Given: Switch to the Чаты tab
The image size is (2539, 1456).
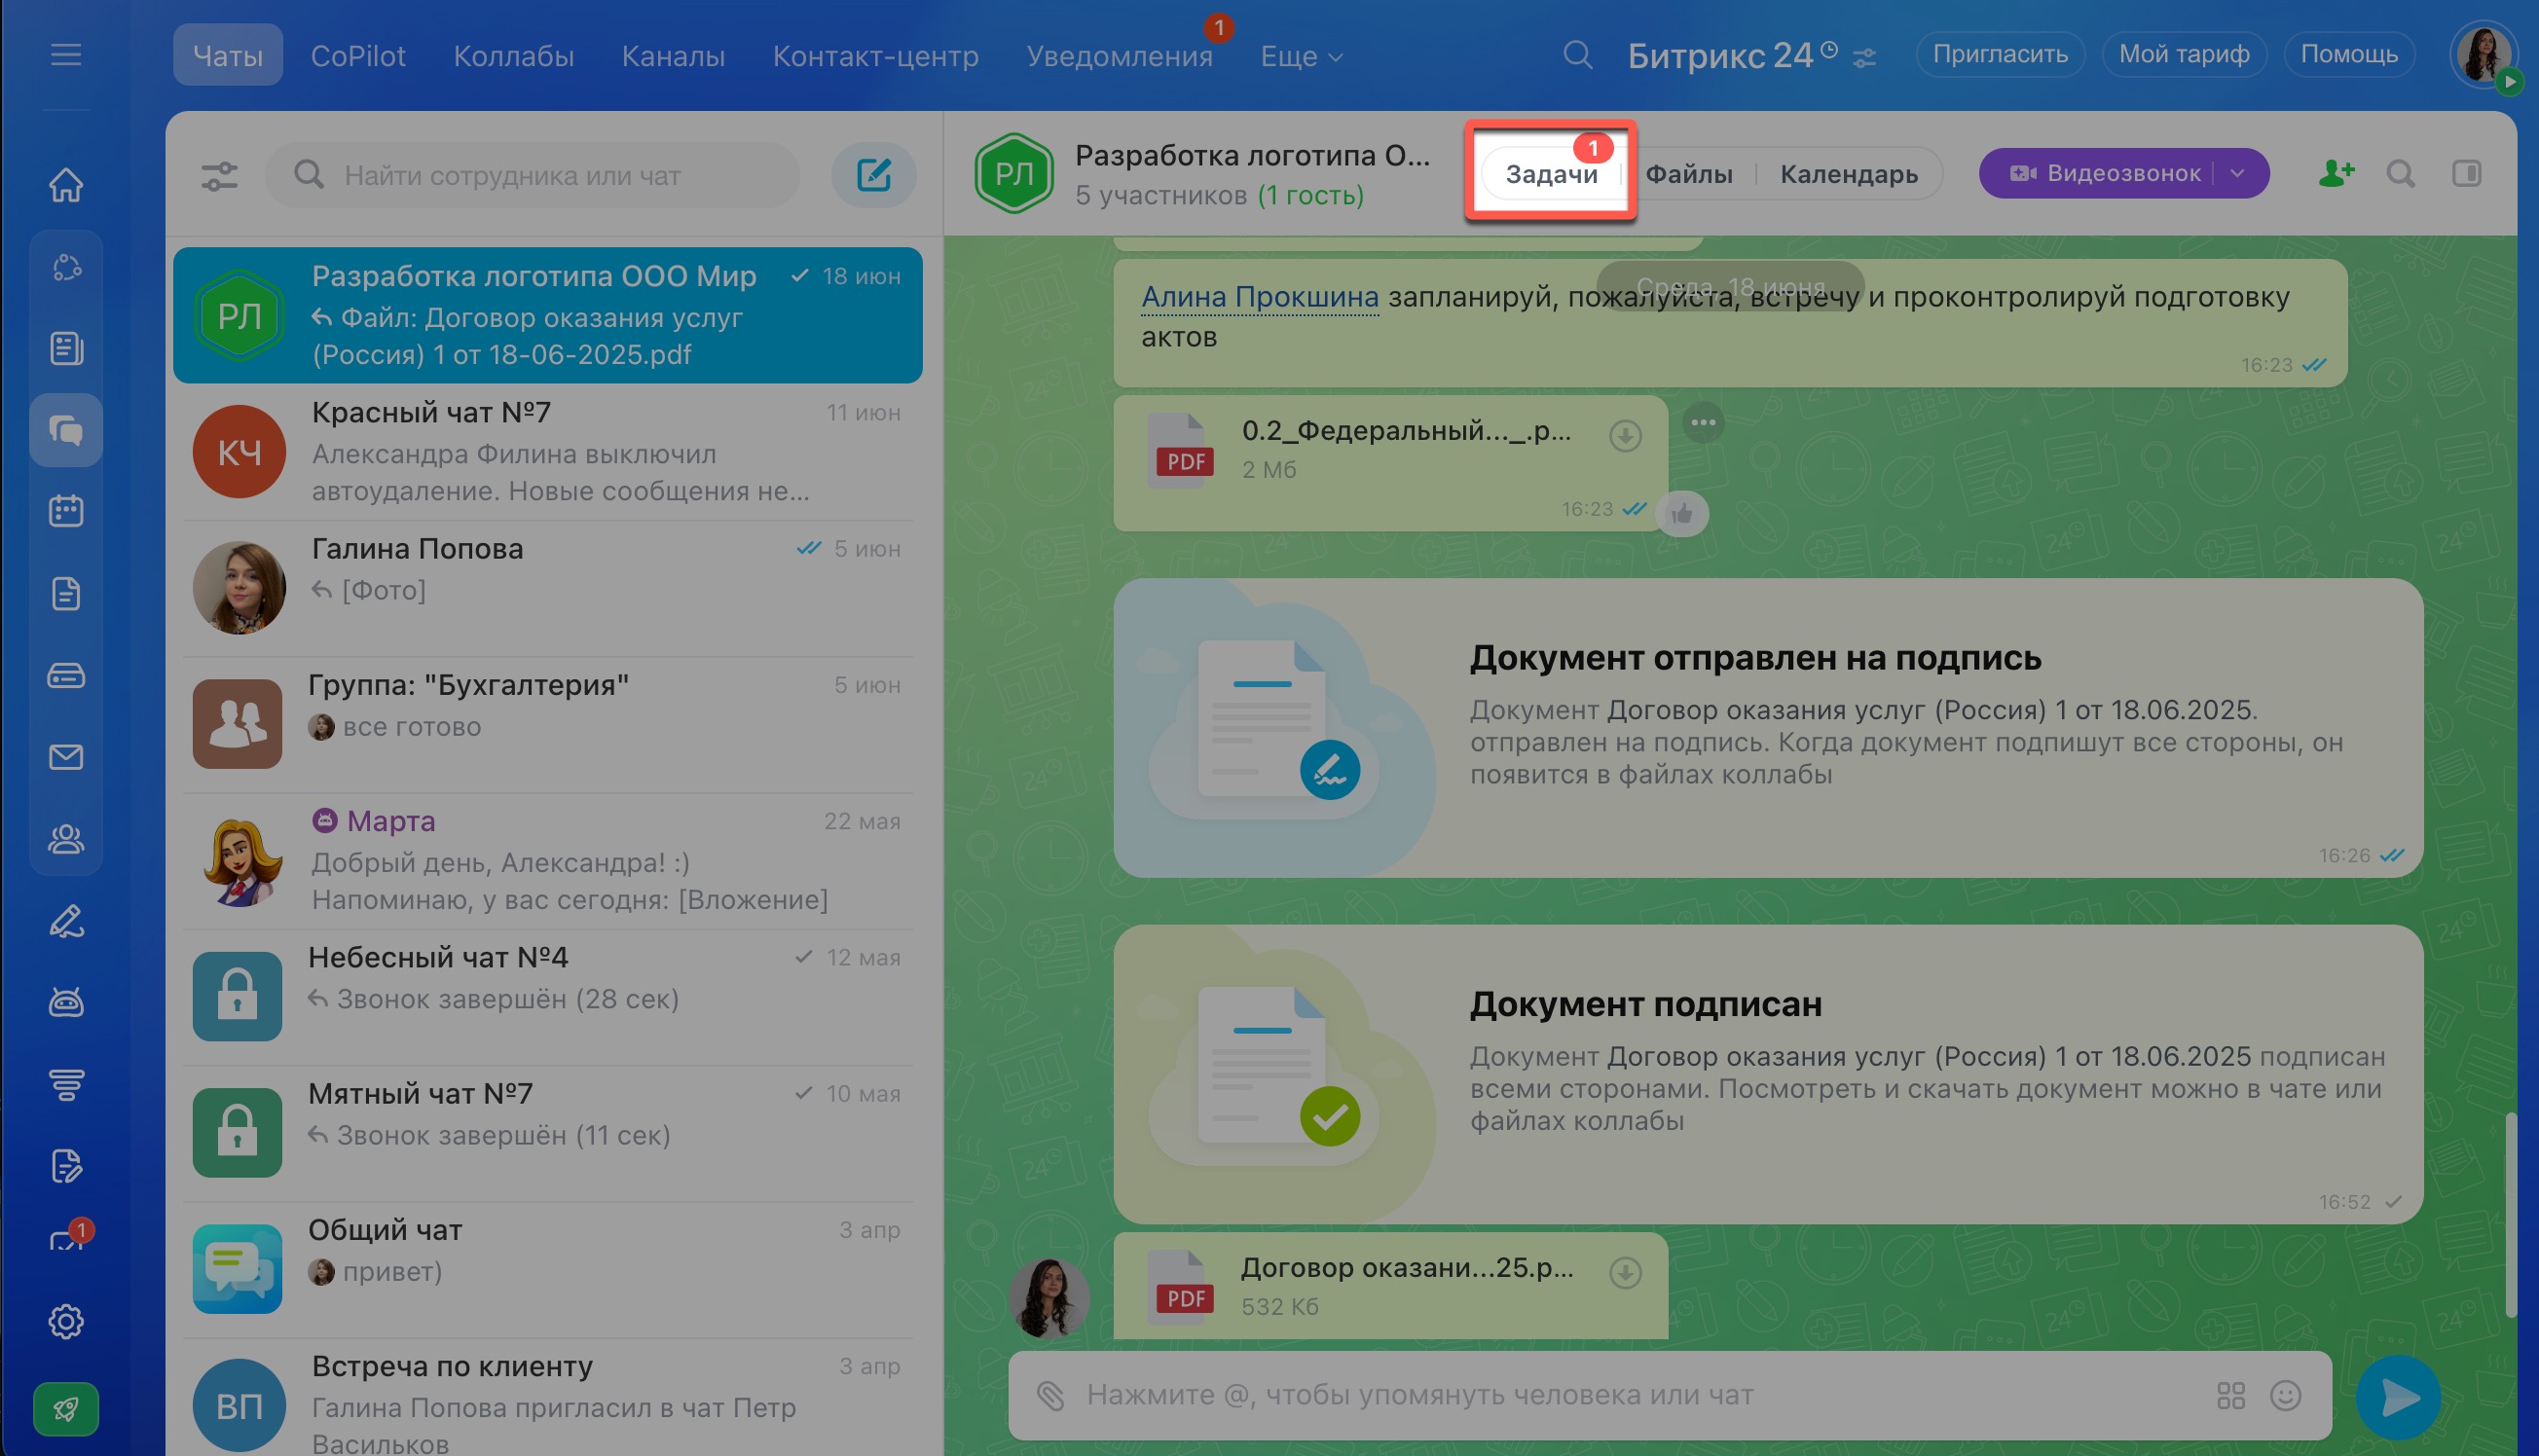Looking at the screenshot, I should 228,55.
